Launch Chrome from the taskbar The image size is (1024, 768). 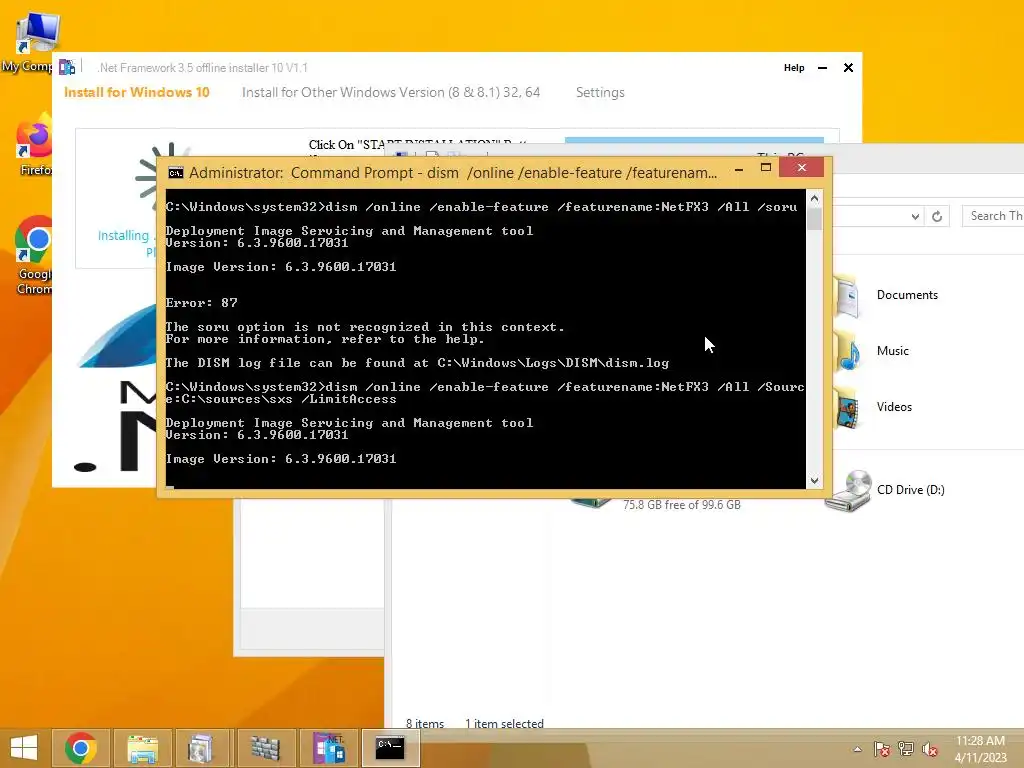click(81, 748)
